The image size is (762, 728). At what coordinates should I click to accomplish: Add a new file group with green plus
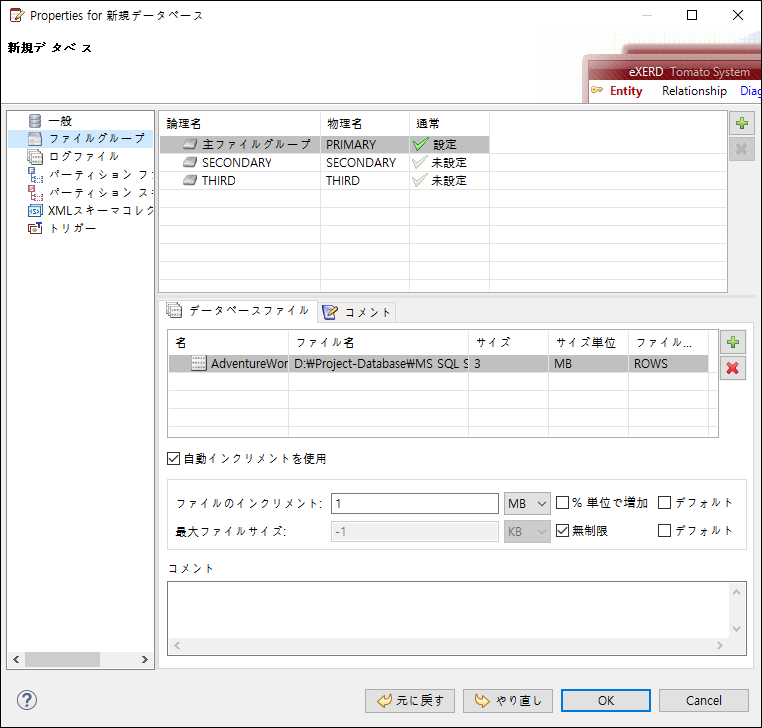pyautogui.click(x=742, y=123)
